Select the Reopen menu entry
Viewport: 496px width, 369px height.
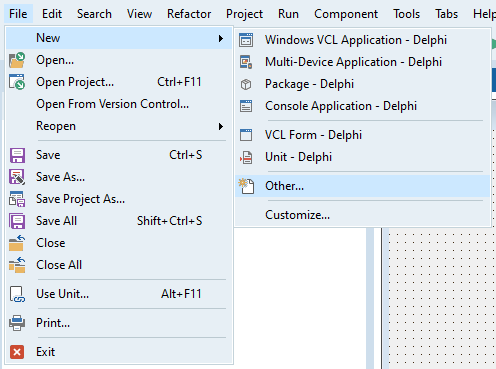click(119, 126)
